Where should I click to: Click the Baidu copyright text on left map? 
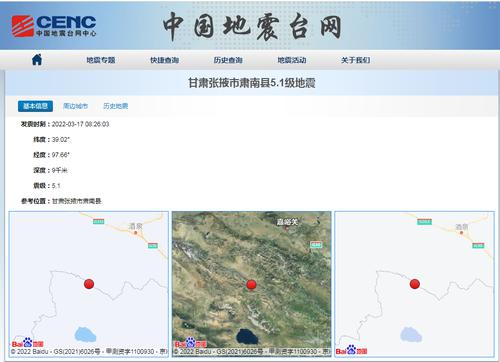89,352
